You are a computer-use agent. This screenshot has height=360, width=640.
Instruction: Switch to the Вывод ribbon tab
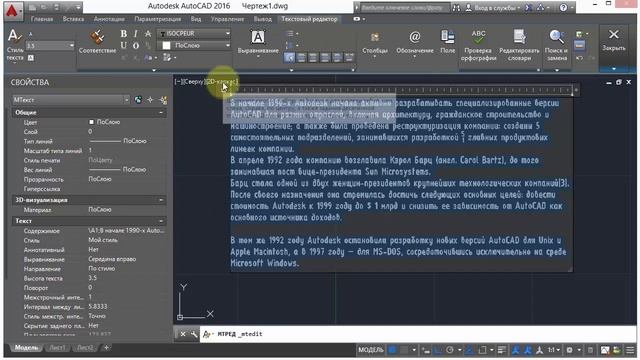[262, 19]
